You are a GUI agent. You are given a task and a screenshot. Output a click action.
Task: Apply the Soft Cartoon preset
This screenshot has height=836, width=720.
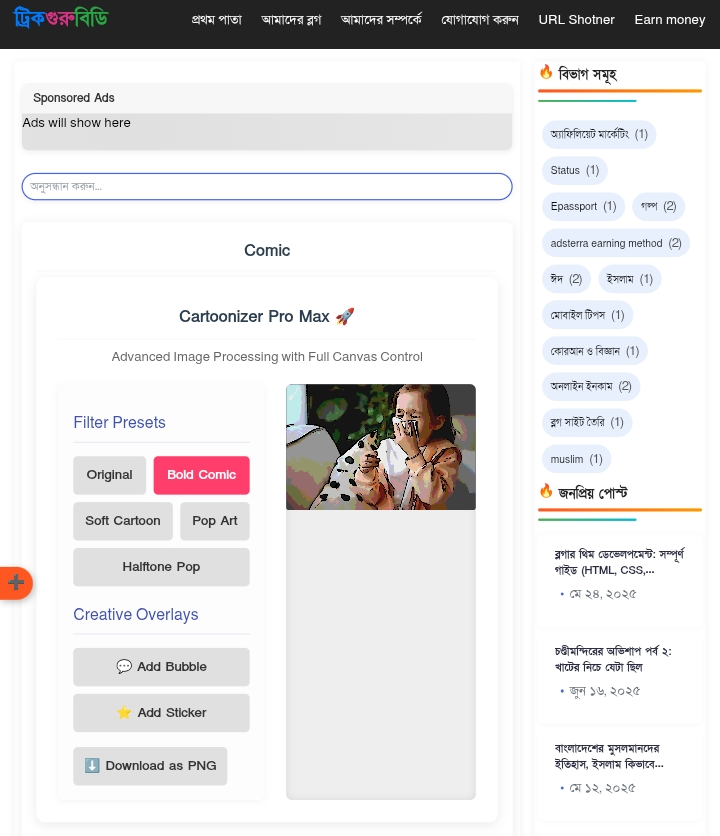[x=123, y=521]
